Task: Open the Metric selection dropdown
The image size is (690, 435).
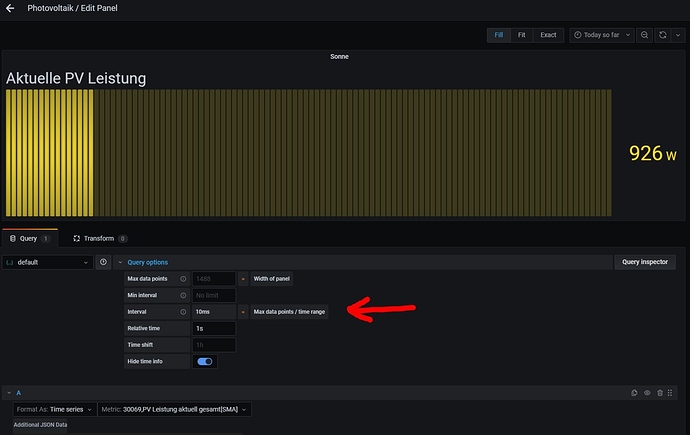Action: pyautogui.click(x=174, y=409)
